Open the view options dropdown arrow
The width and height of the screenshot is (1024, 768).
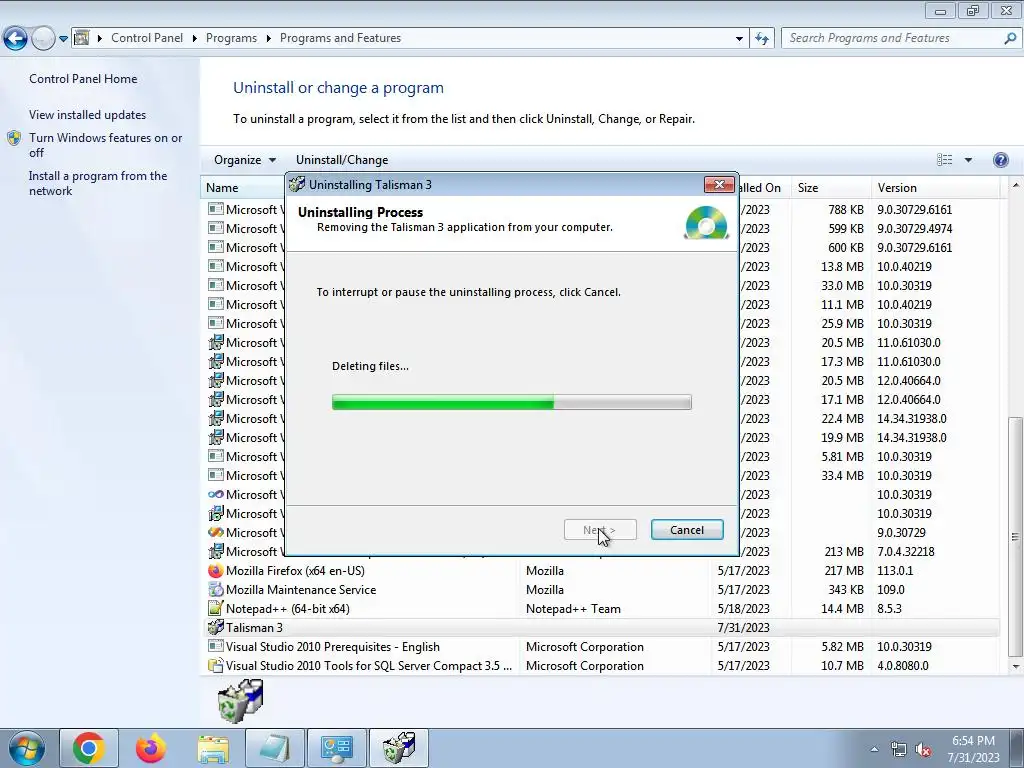click(968, 160)
